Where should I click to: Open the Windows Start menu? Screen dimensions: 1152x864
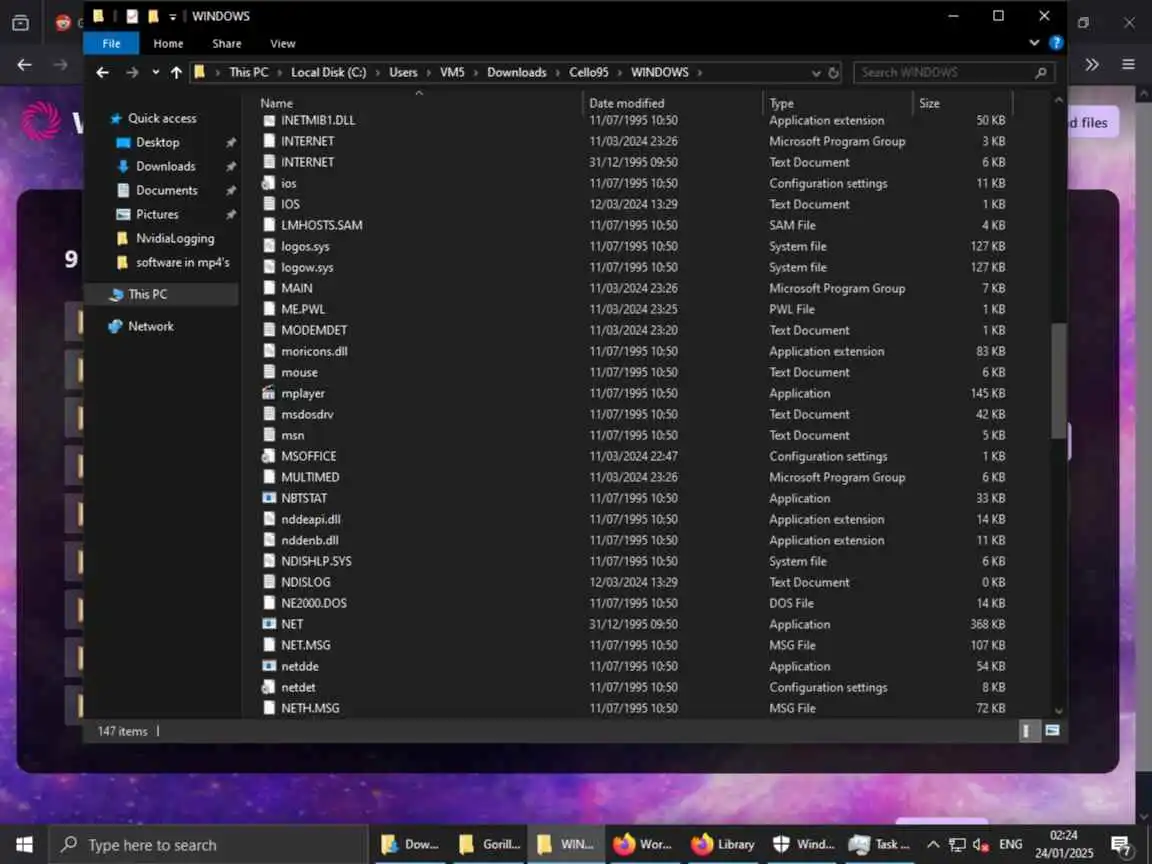[x=24, y=845]
